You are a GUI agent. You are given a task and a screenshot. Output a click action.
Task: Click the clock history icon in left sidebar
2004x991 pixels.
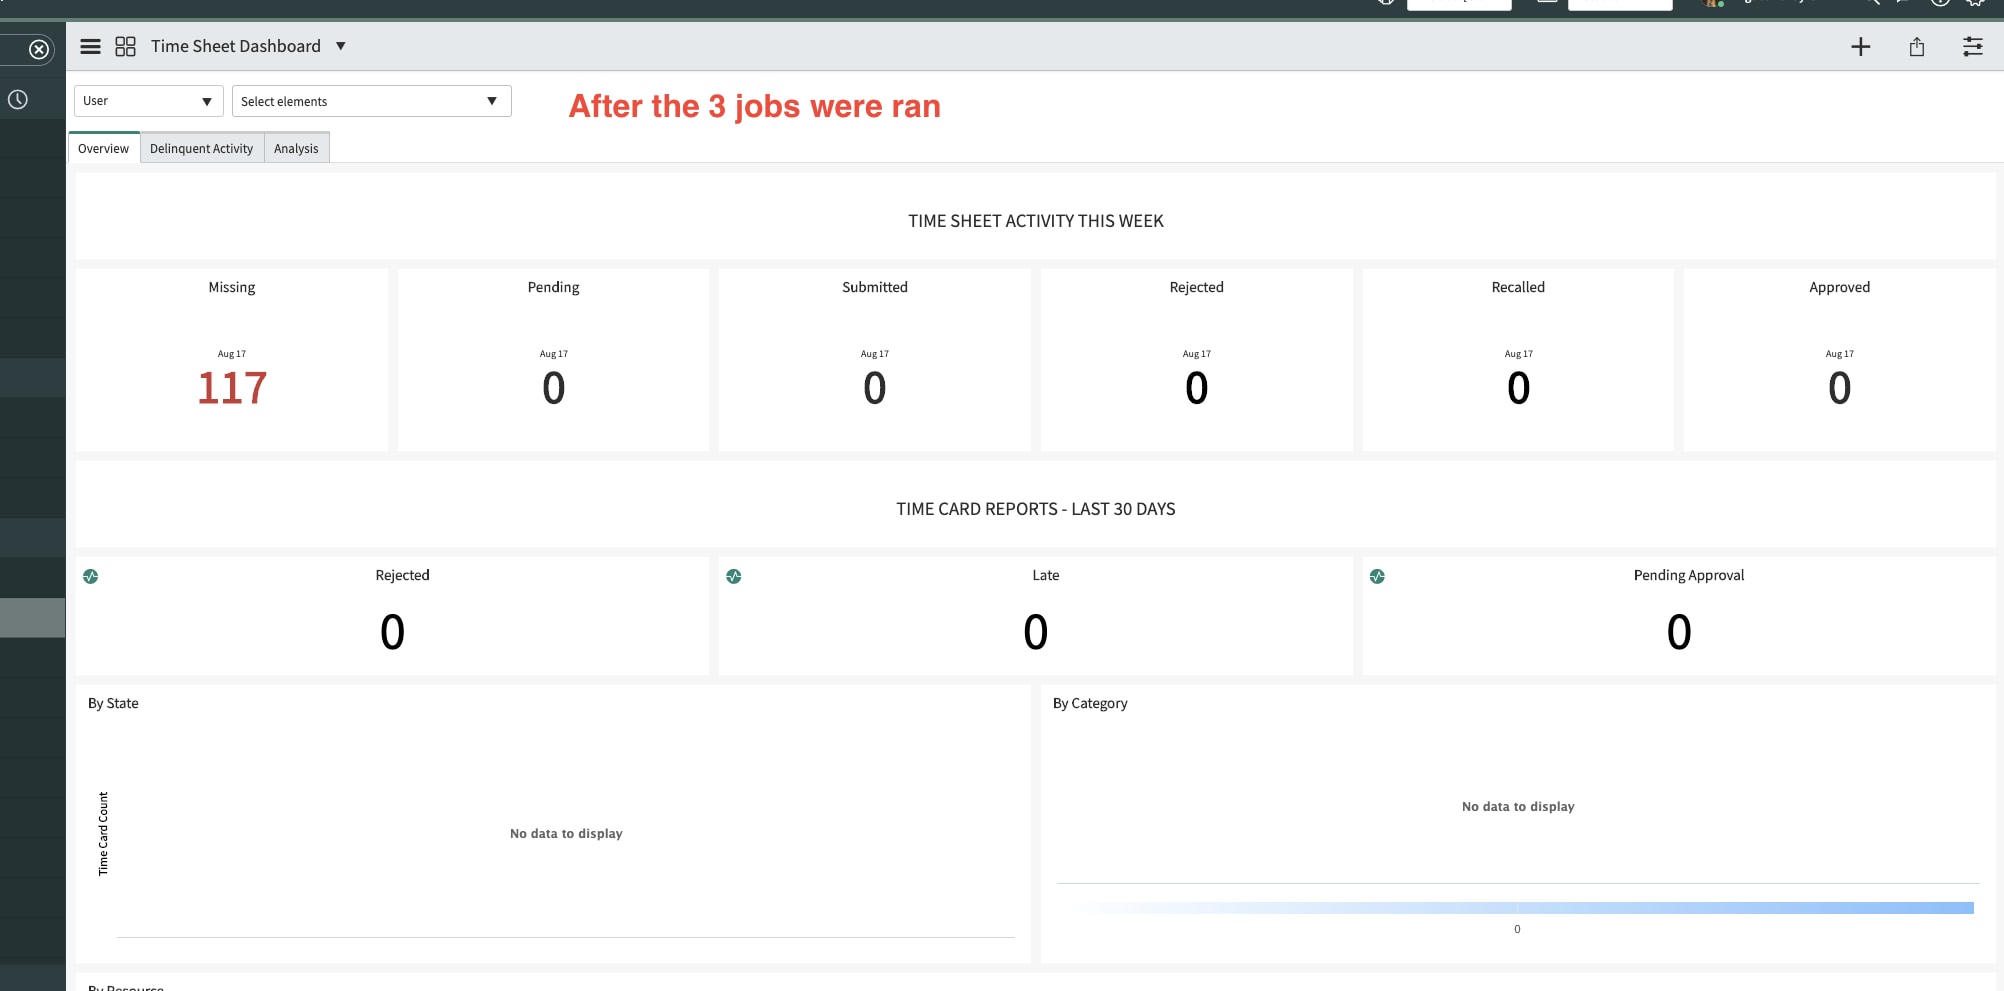(16, 98)
